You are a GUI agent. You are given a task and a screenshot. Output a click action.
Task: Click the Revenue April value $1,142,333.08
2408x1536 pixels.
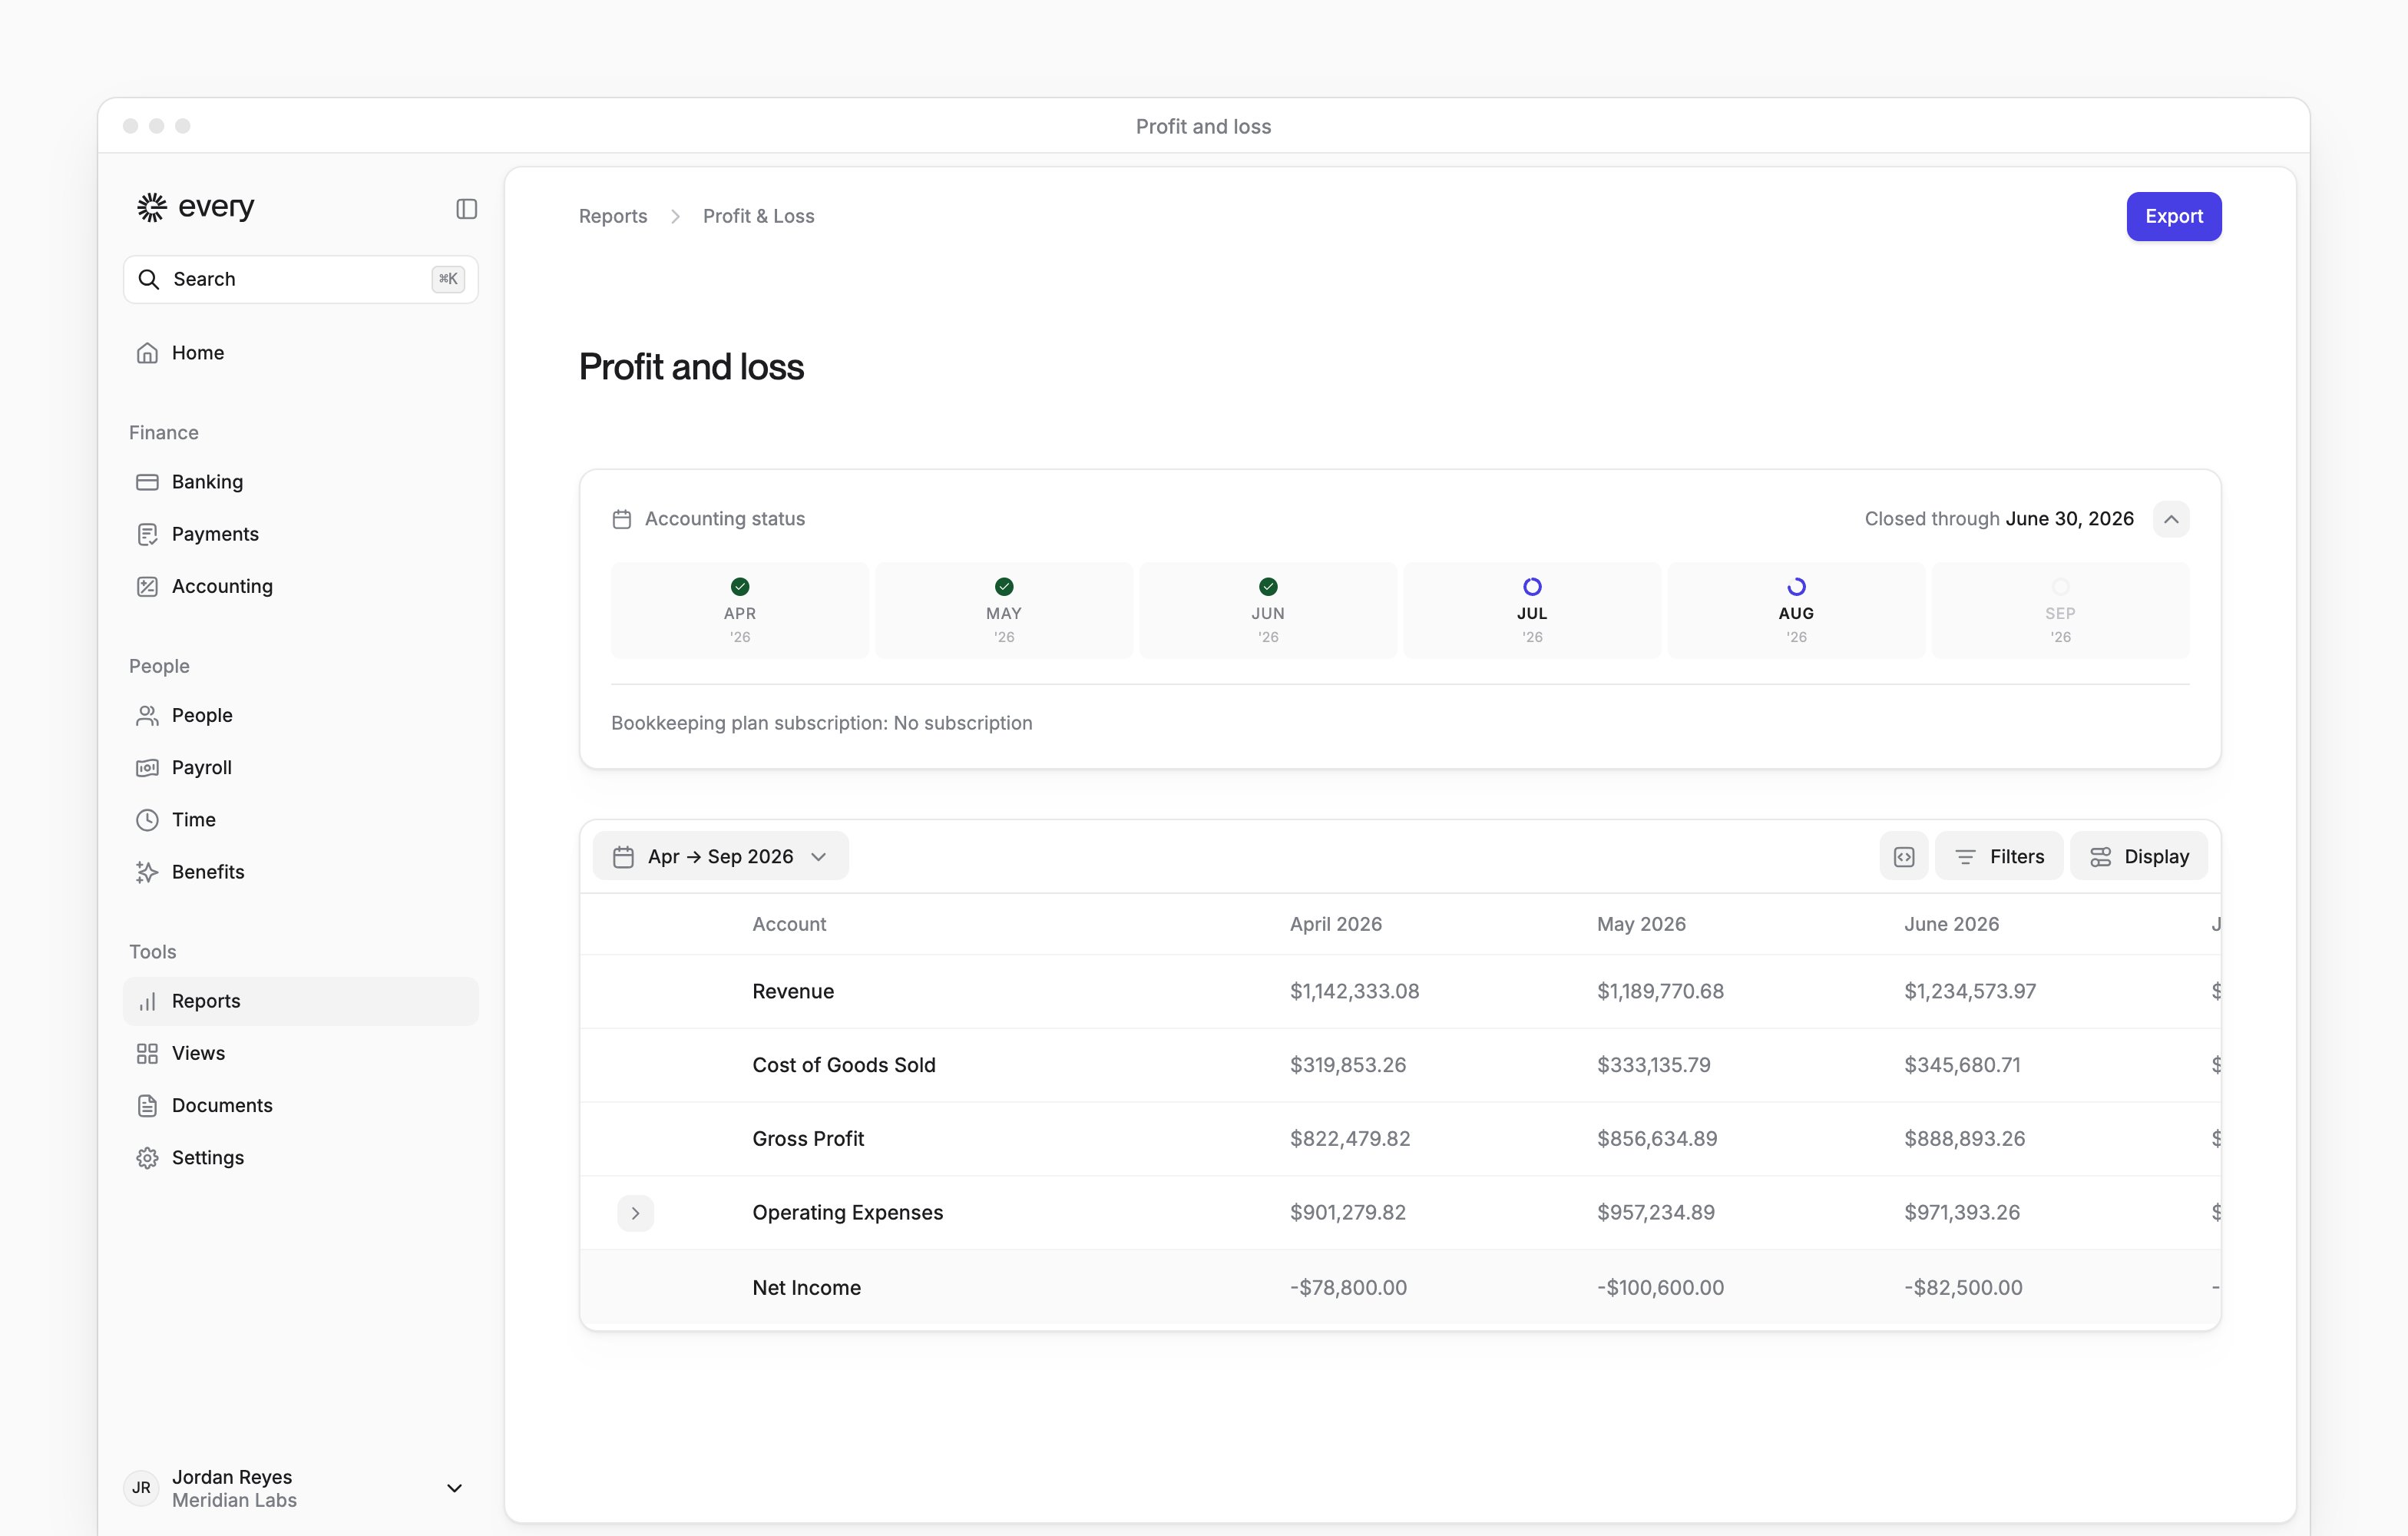1354,991
